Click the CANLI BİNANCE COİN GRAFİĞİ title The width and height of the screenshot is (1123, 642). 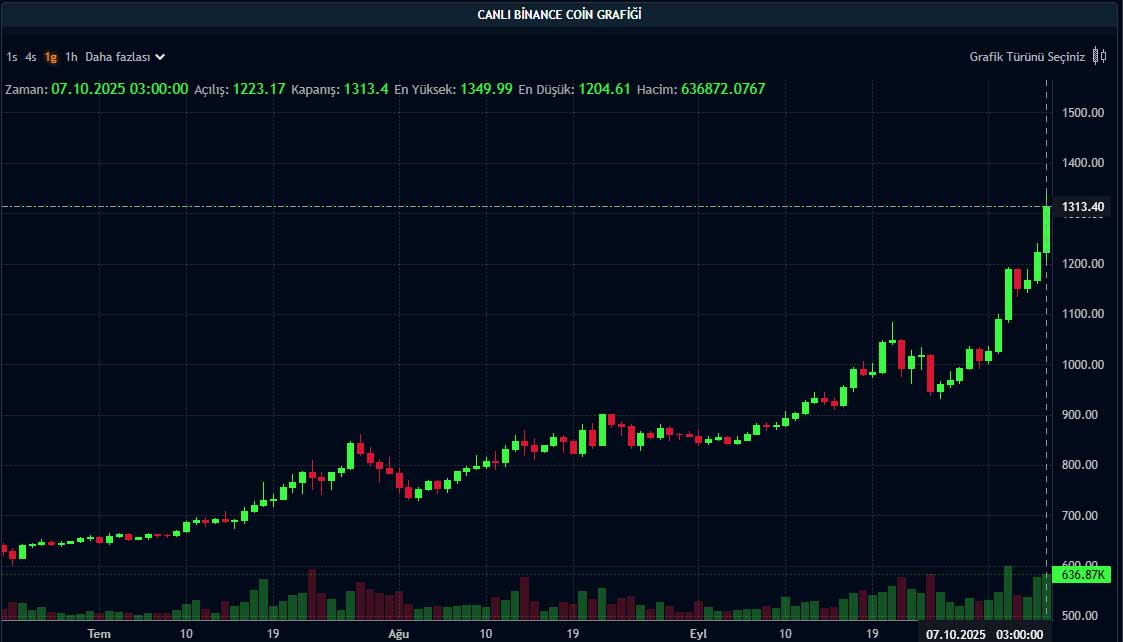tap(560, 14)
